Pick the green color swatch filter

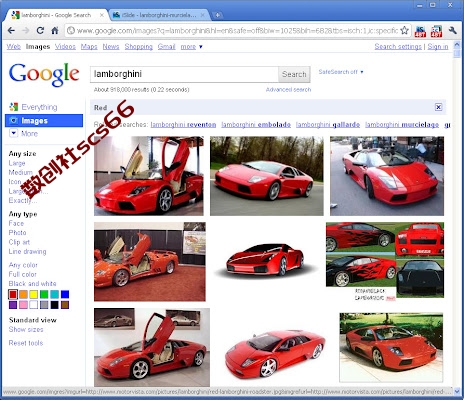click(x=44, y=294)
